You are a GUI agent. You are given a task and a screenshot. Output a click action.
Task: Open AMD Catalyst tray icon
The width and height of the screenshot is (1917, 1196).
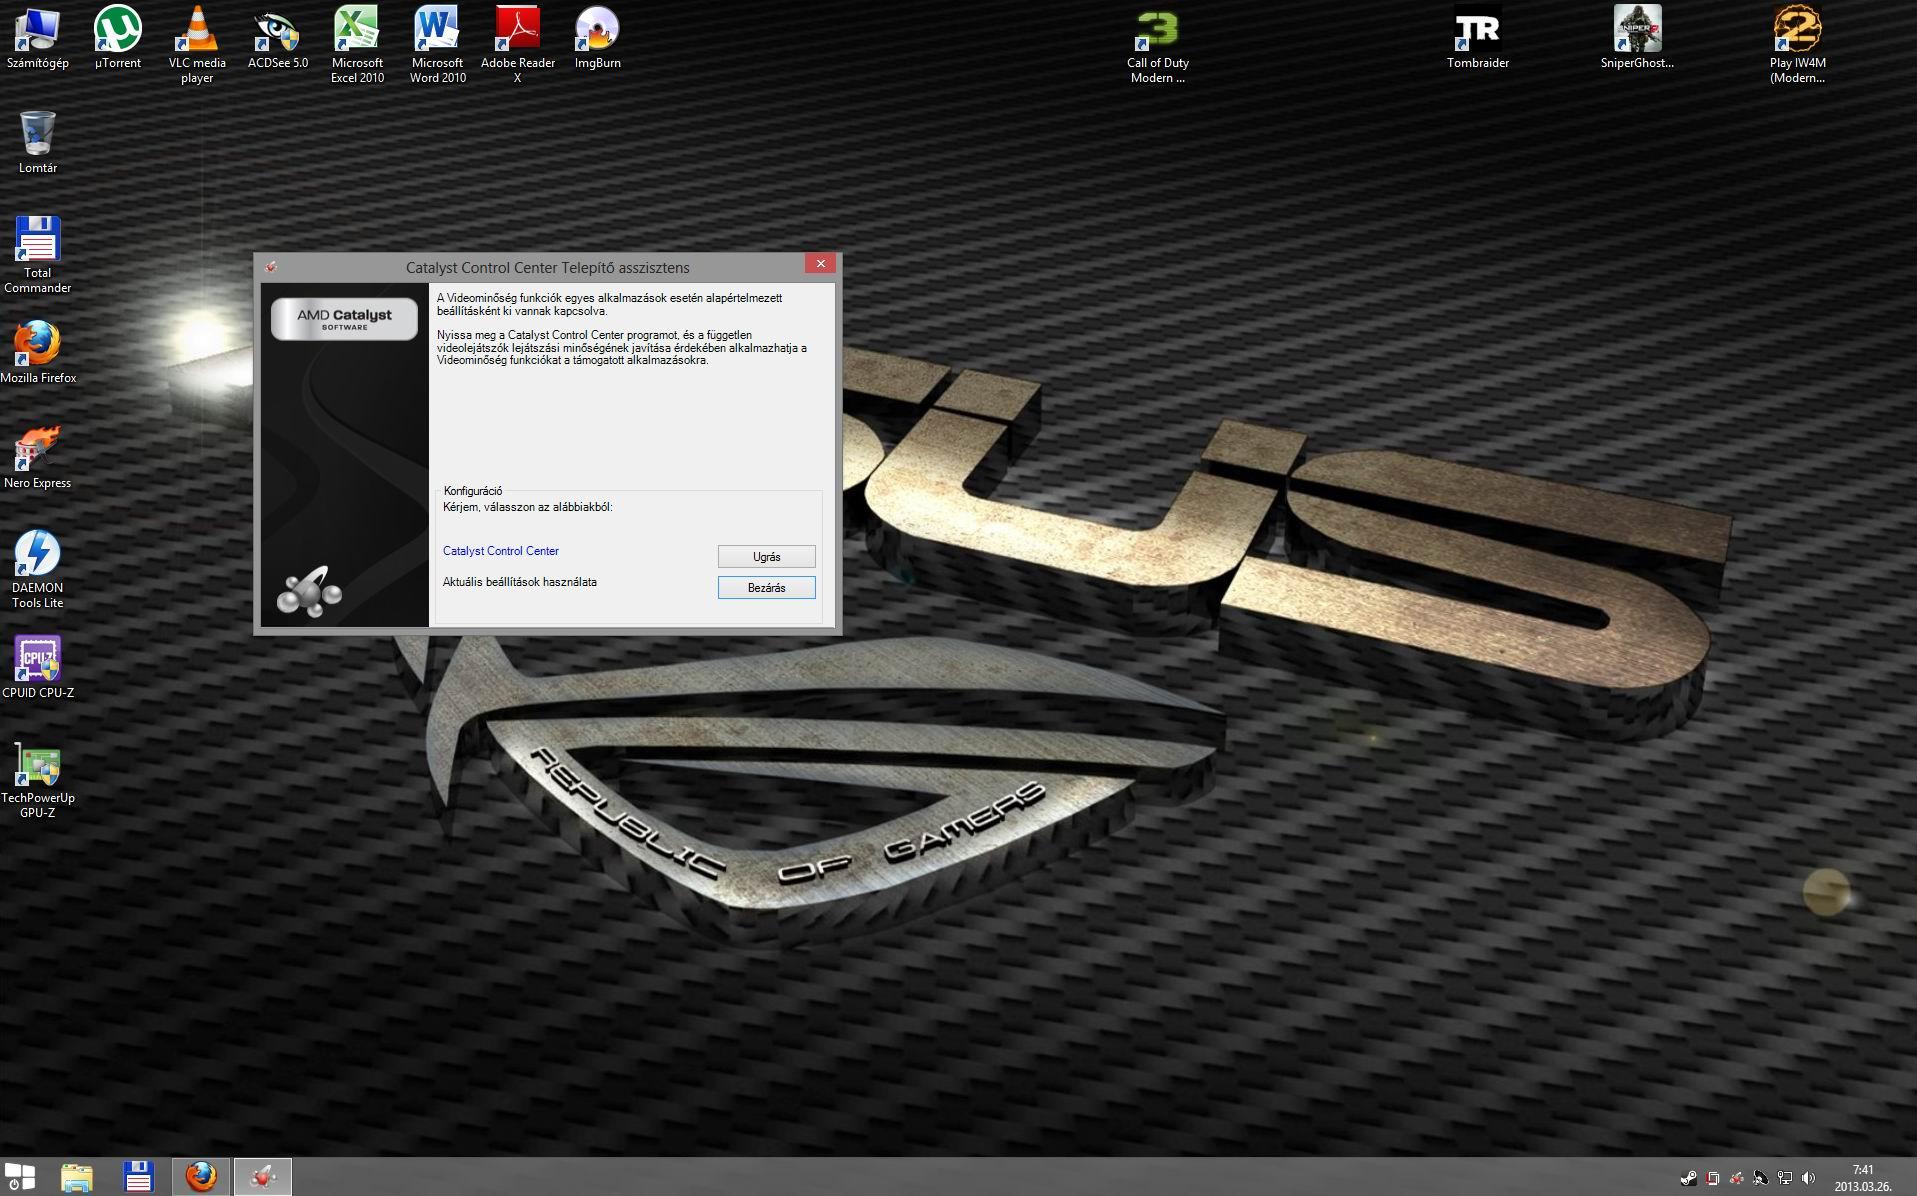[1737, 1178]
